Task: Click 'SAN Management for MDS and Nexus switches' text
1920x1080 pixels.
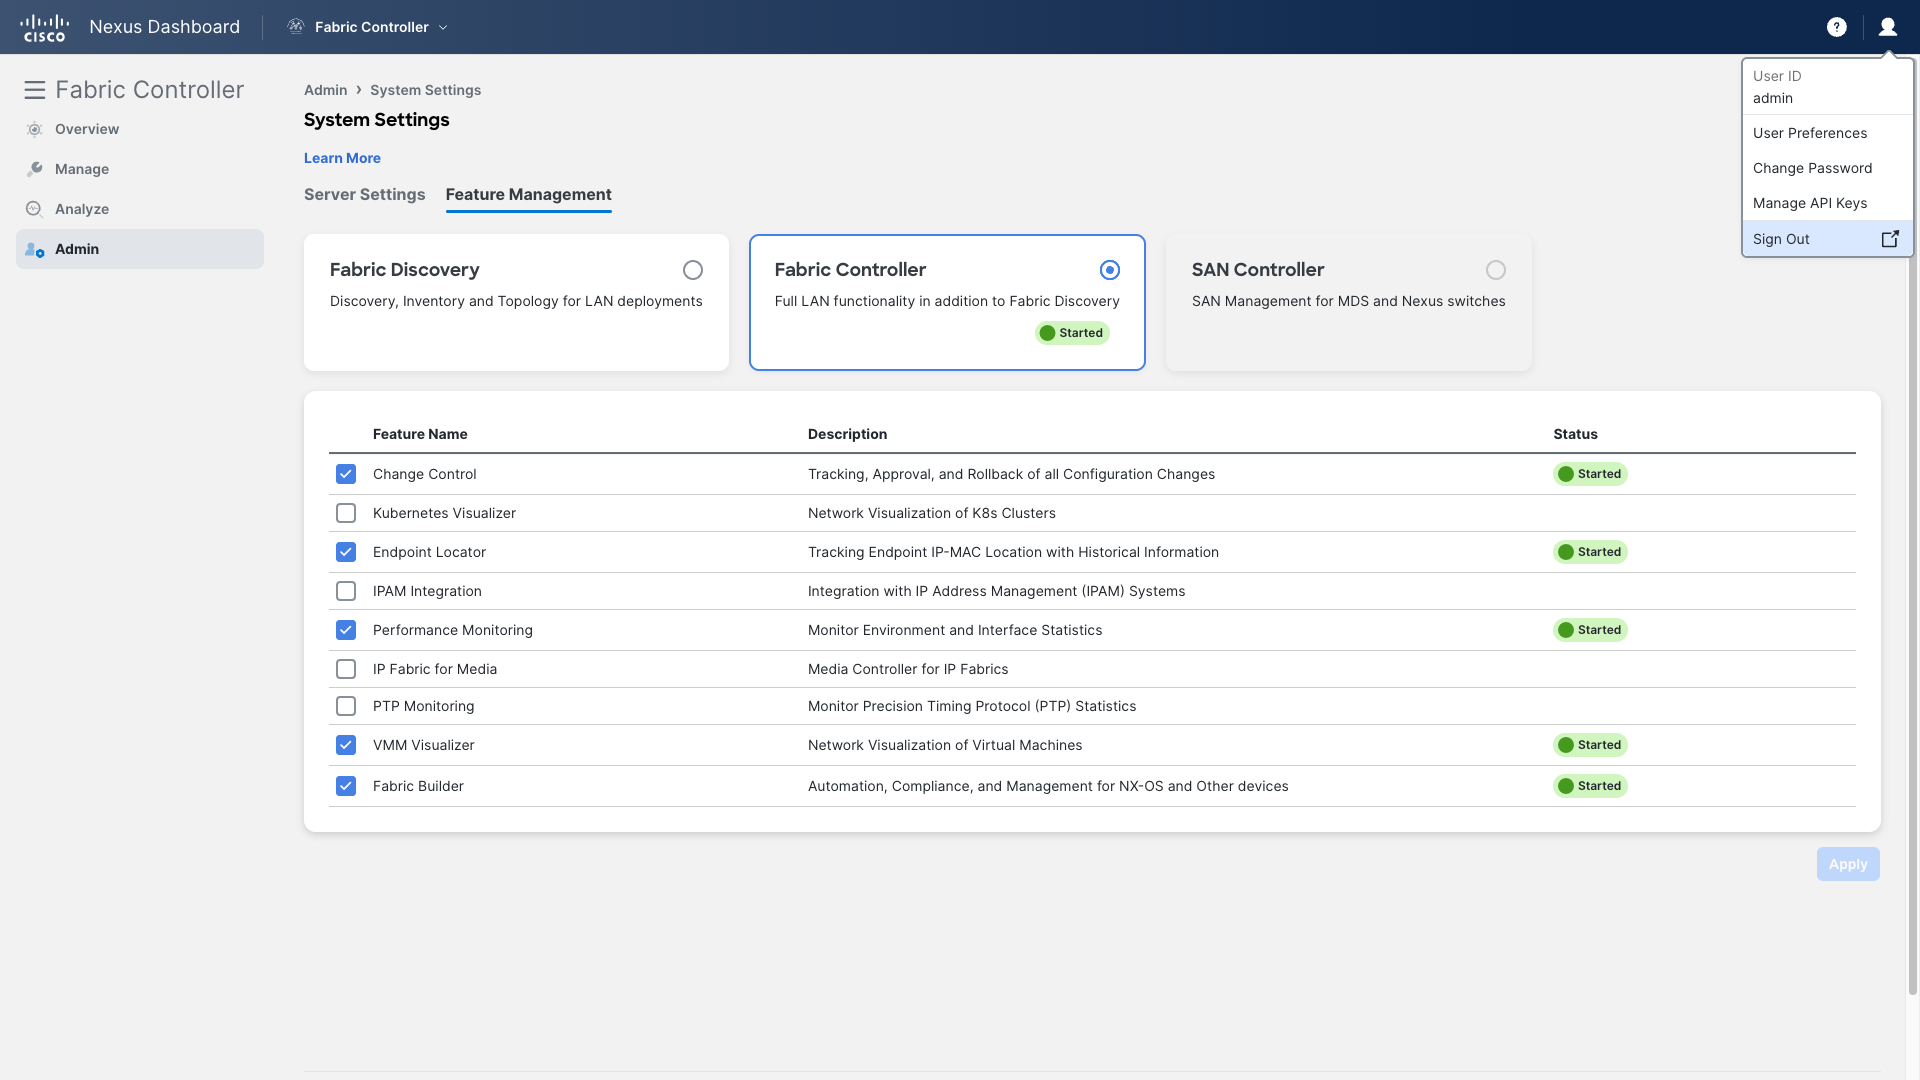Action: point(1349,301)
